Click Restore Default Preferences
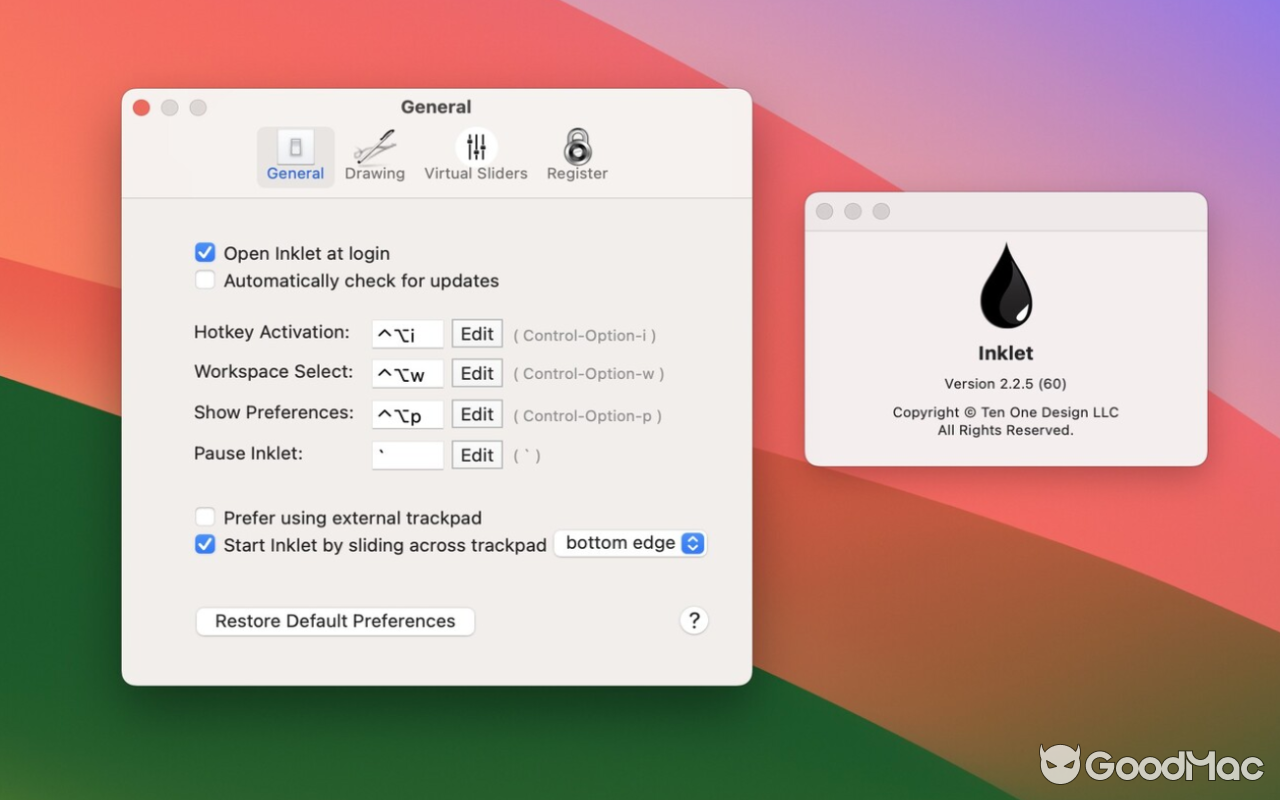This screenshot has width=1280, height=800. point(334,621)
